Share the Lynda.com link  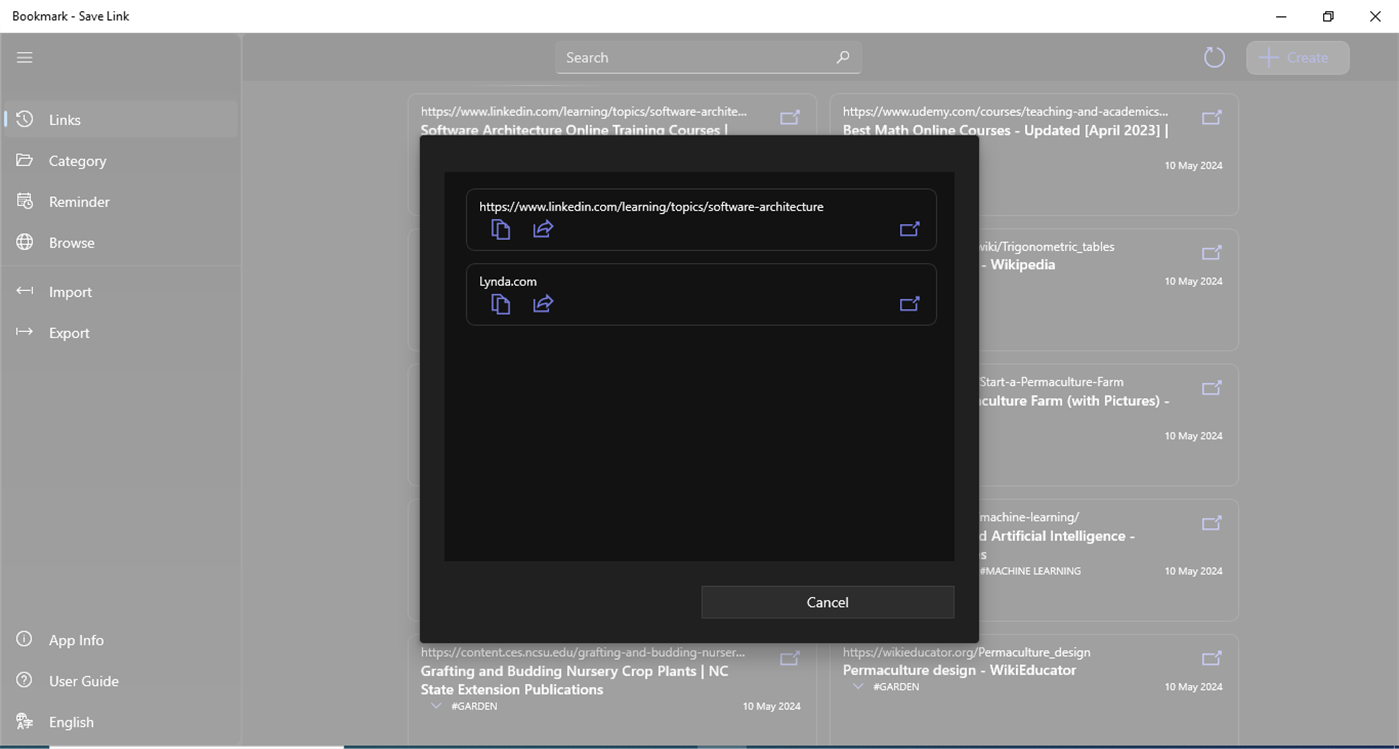[x=543, y=304]
